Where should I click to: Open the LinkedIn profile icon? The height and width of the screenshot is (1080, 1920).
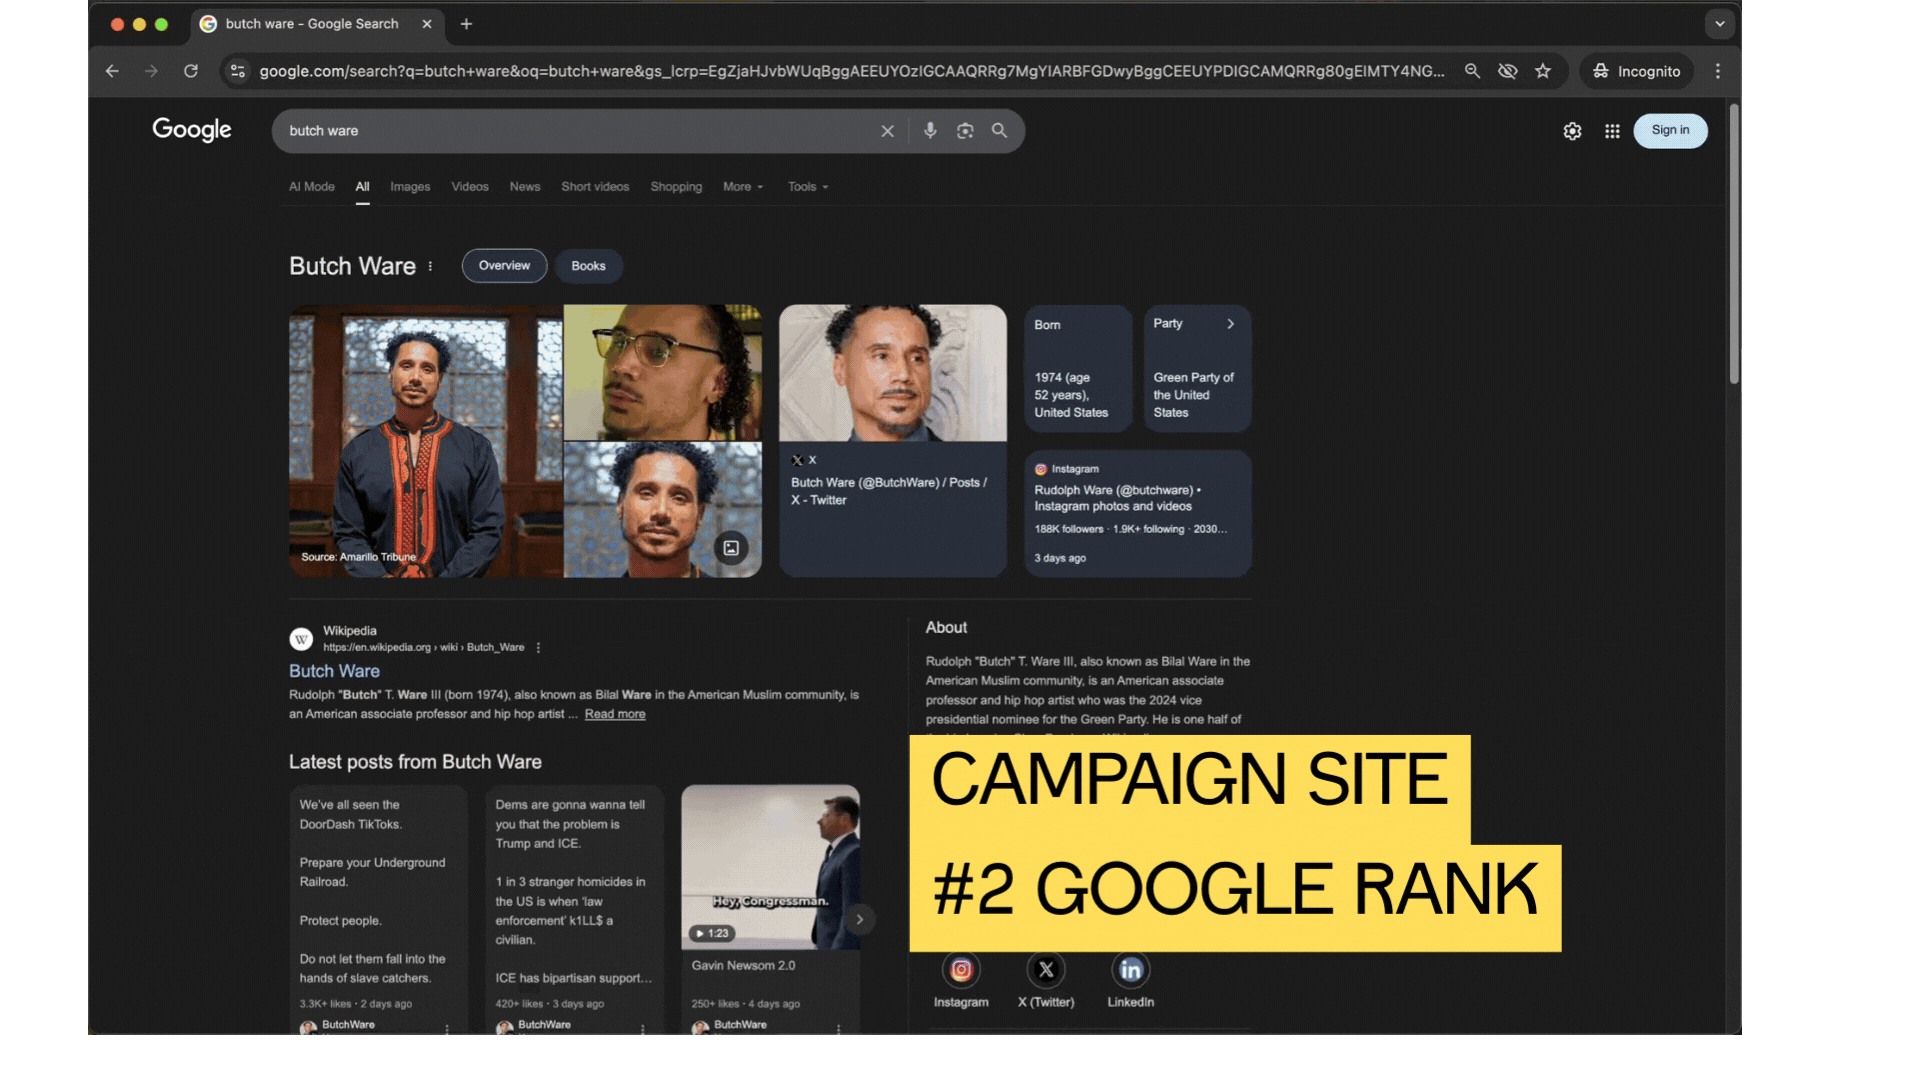coord(1130,970)
